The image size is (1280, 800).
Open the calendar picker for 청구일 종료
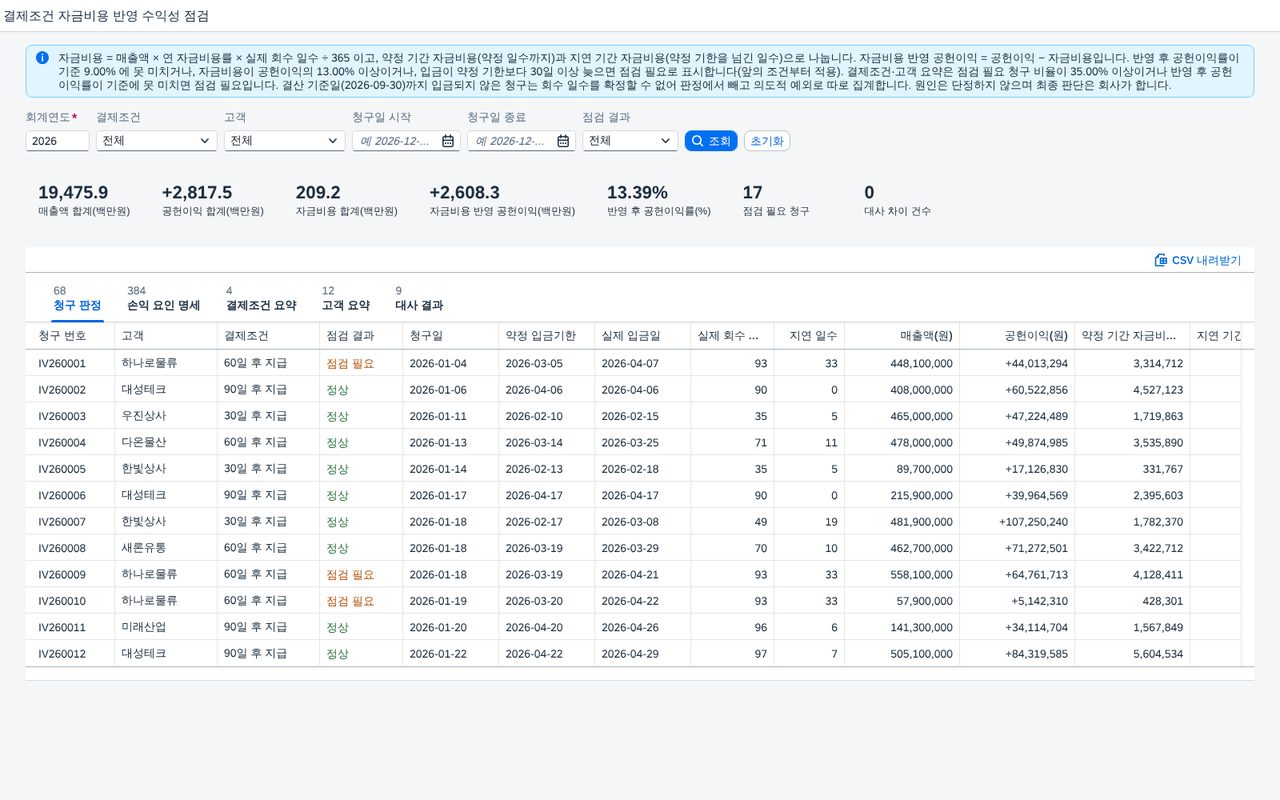[x=563, y=141]
